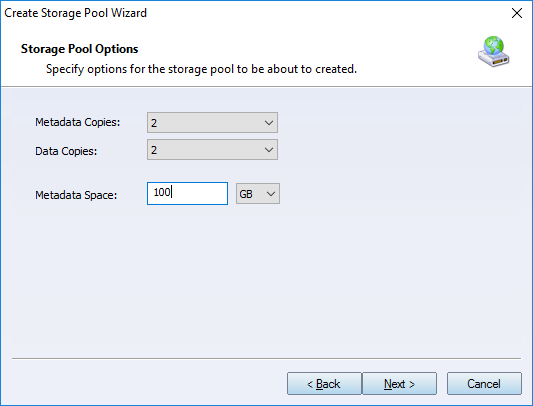Cancel the storage pool wizard
Screen dimensions: 533x406
[484, 384]
